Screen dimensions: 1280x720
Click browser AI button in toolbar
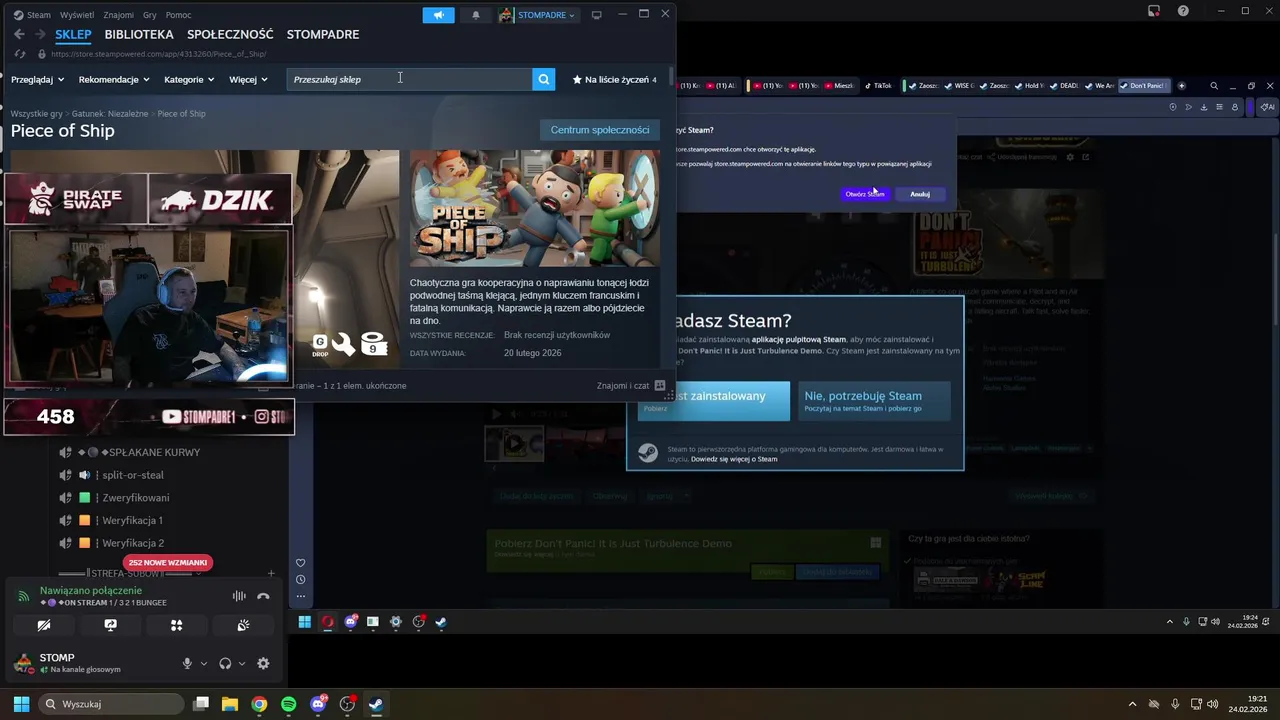tap(1267, 107)
